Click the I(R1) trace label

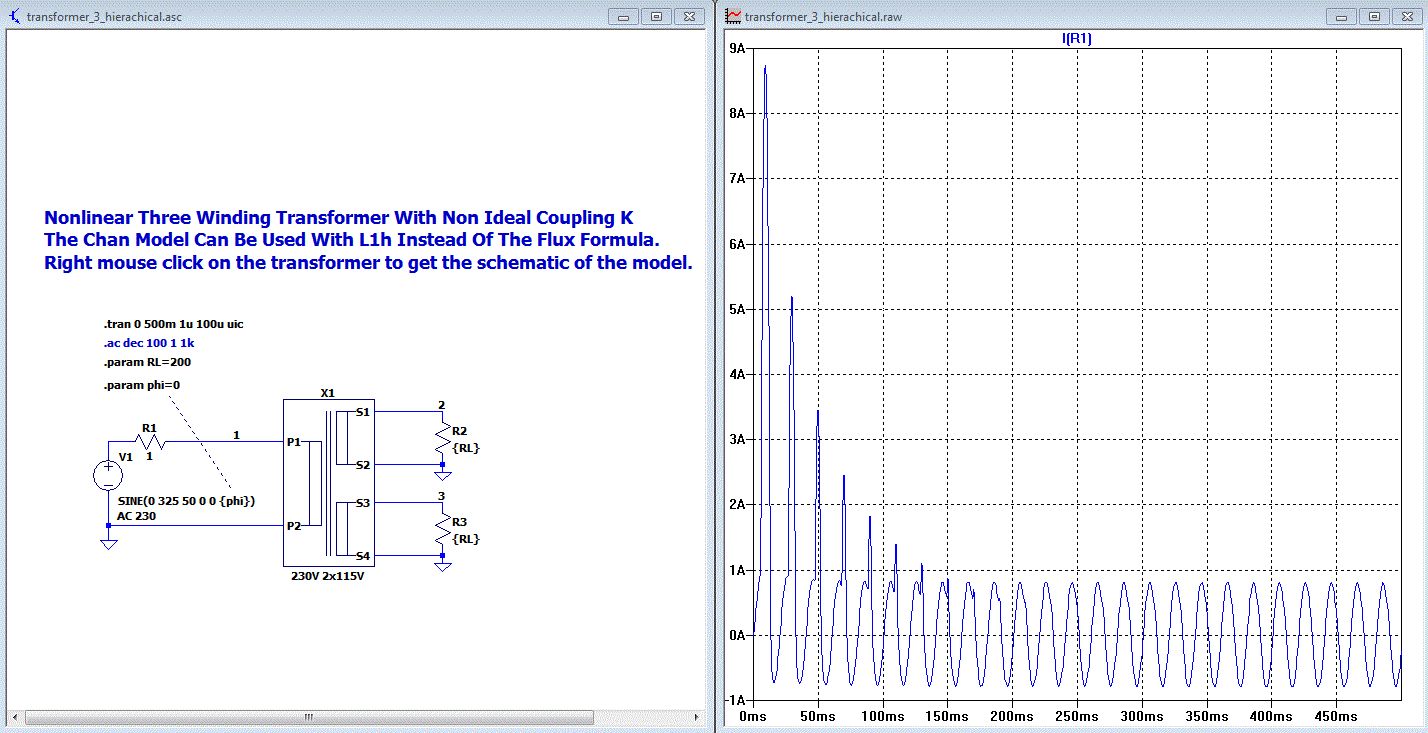coord(1075,39)
